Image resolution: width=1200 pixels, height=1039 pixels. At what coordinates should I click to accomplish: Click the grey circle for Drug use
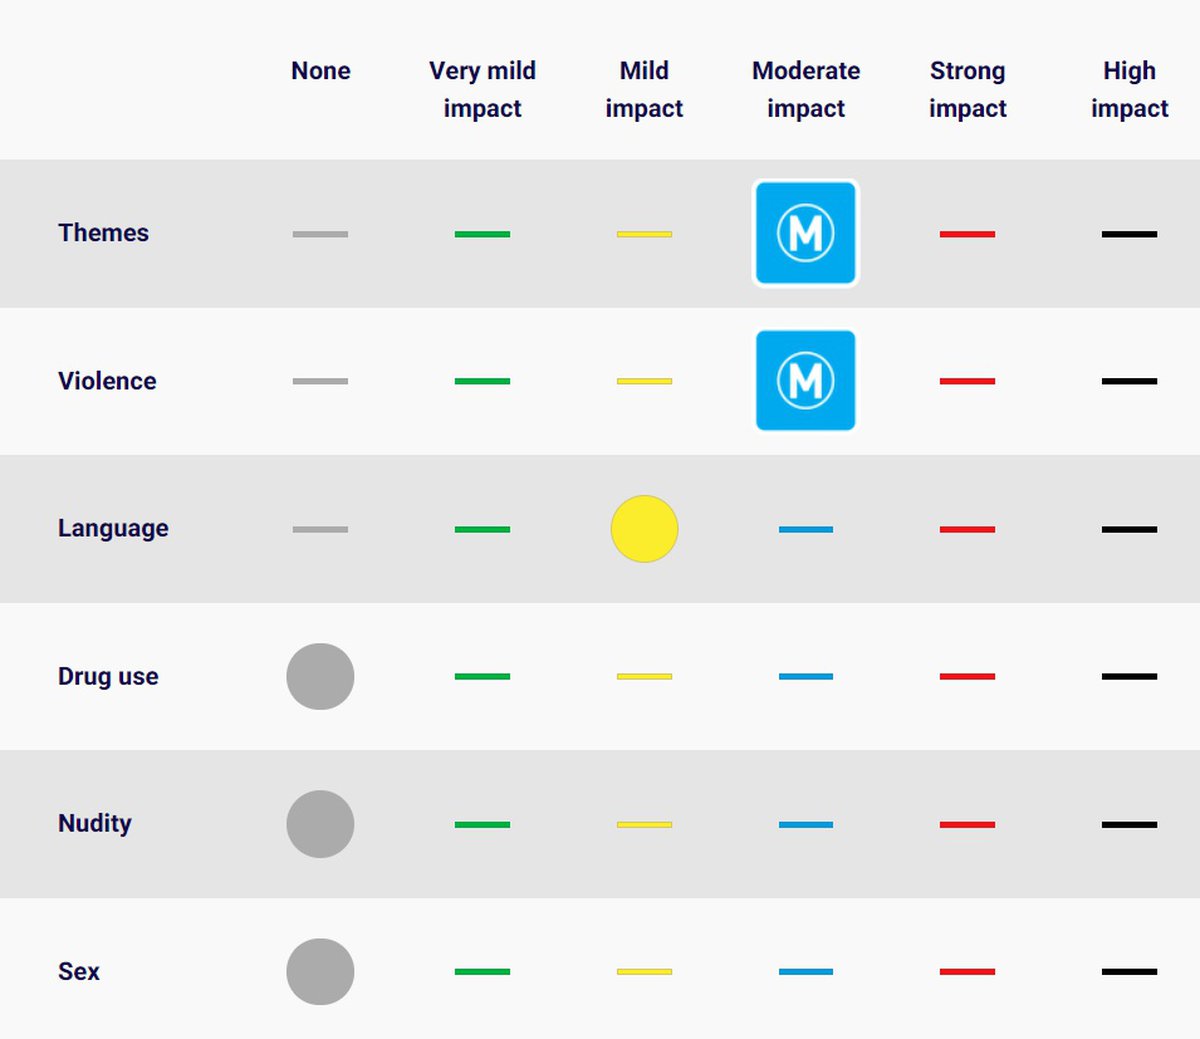click(x=320, y=676)
